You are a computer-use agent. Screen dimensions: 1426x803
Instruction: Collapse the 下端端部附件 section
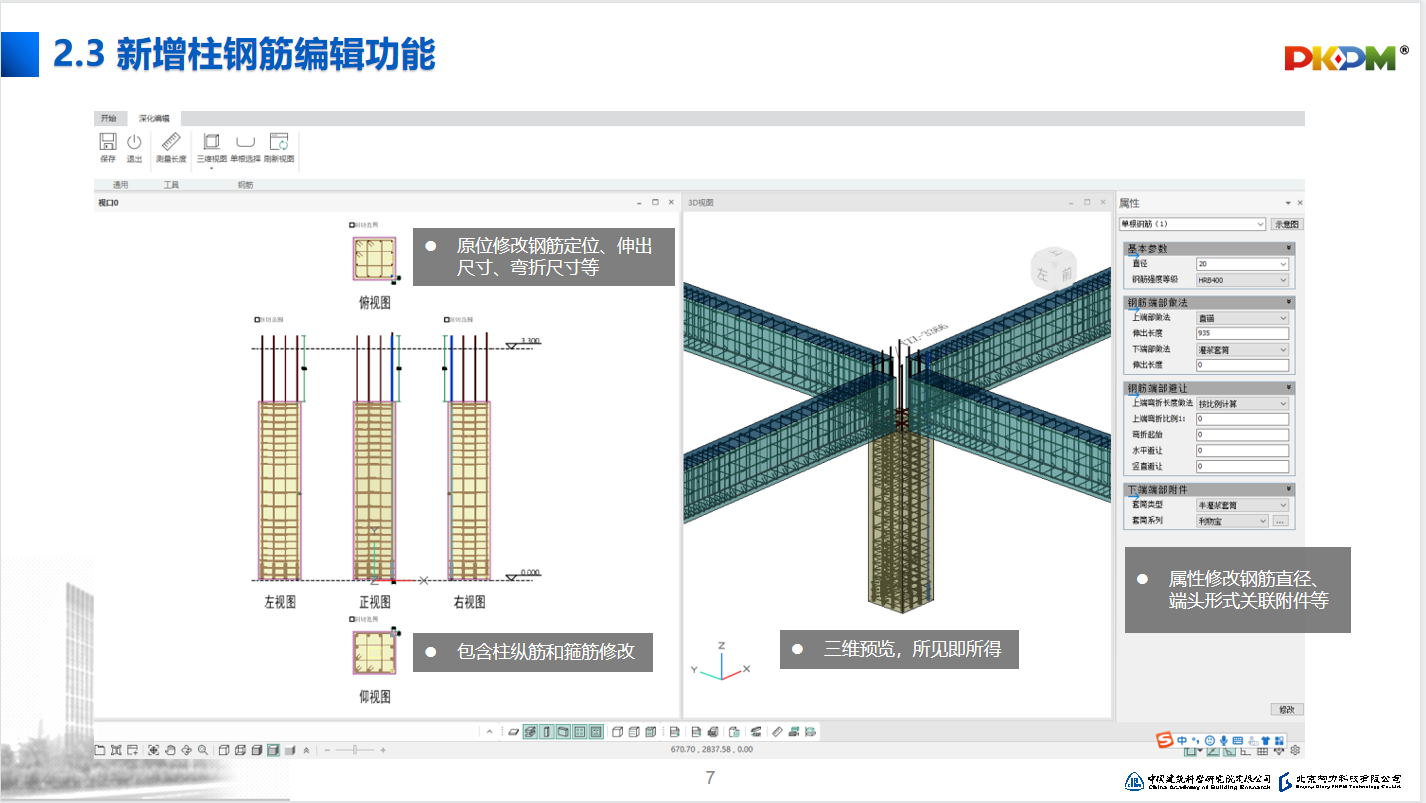1288,490
